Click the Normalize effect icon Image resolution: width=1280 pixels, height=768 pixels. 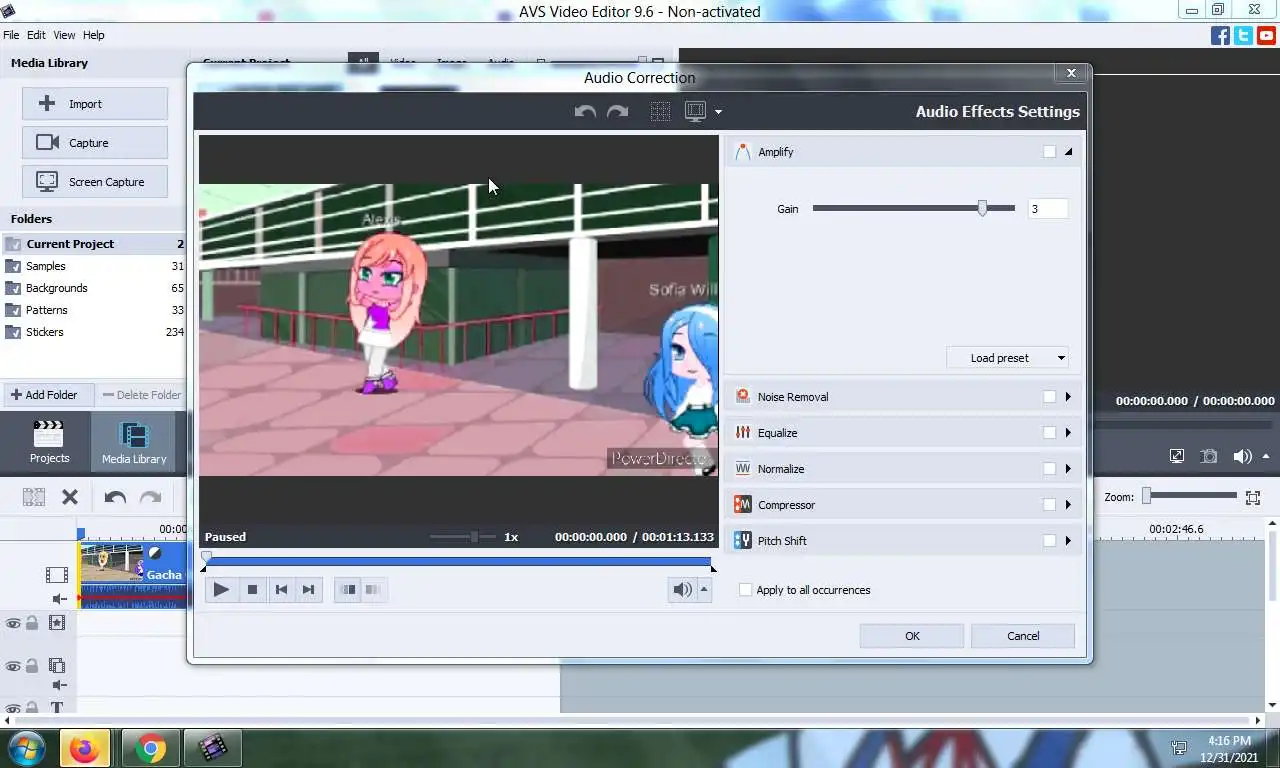click(743, 469)
